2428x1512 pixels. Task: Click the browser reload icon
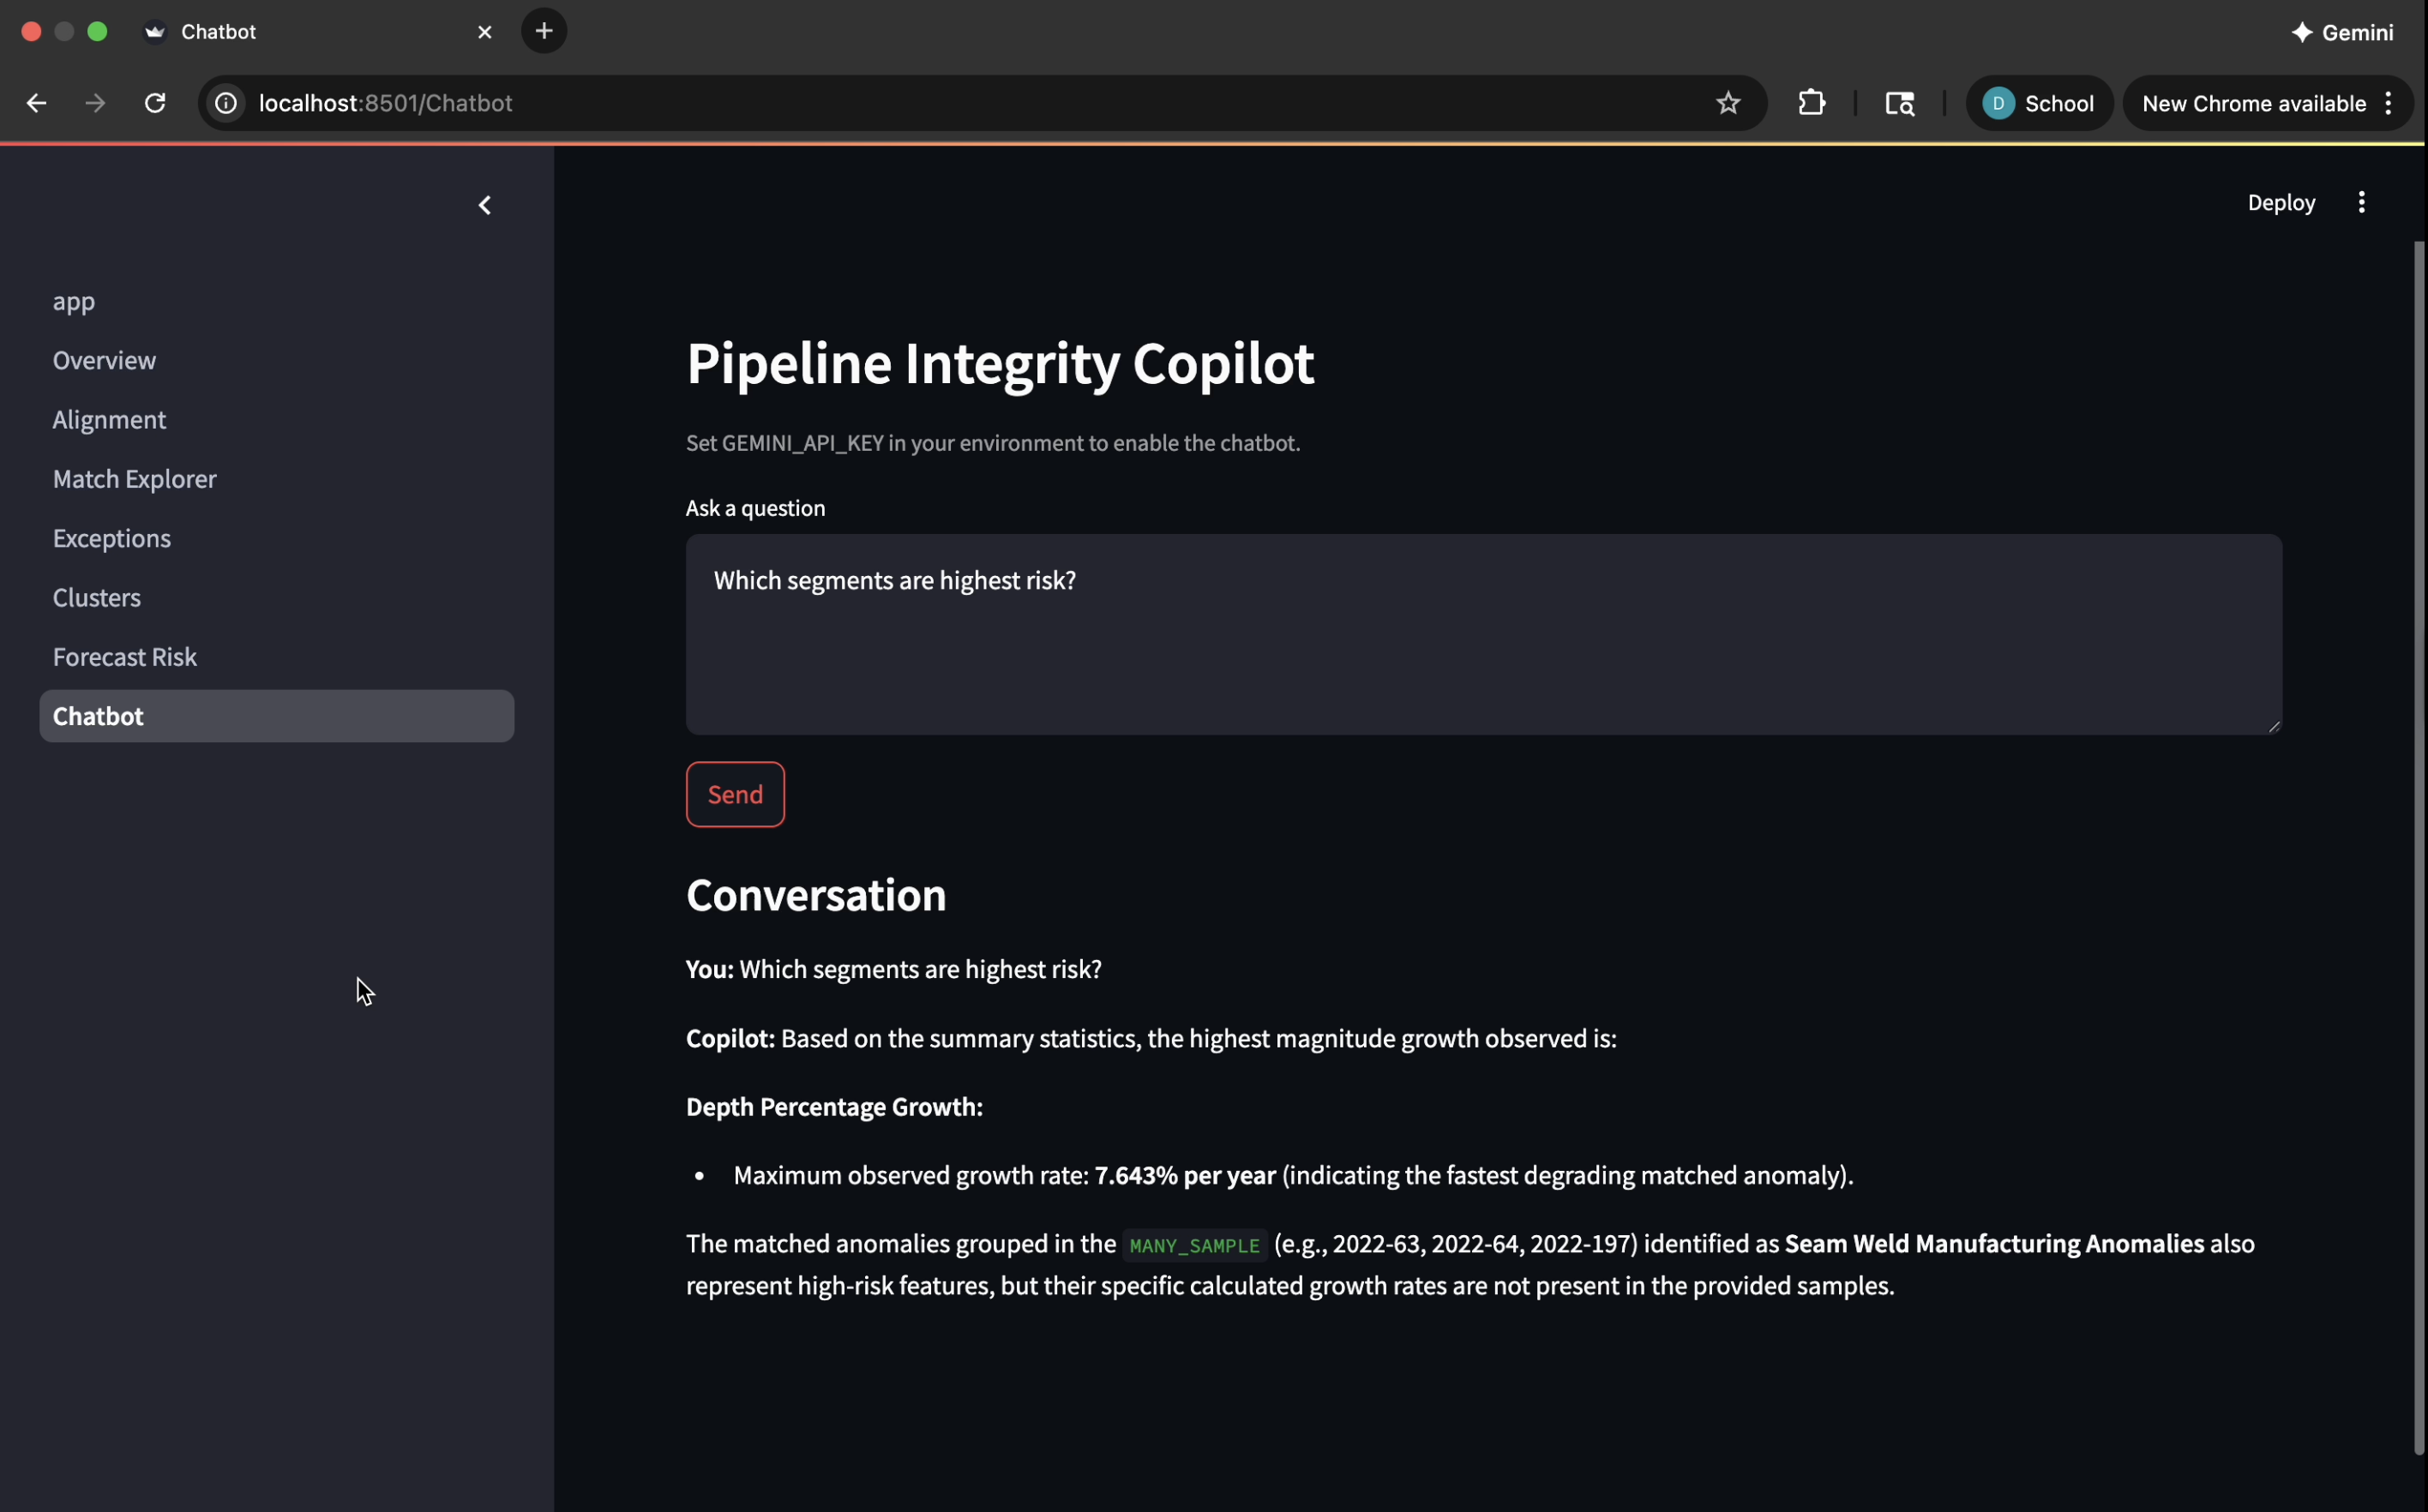(155, 103)
